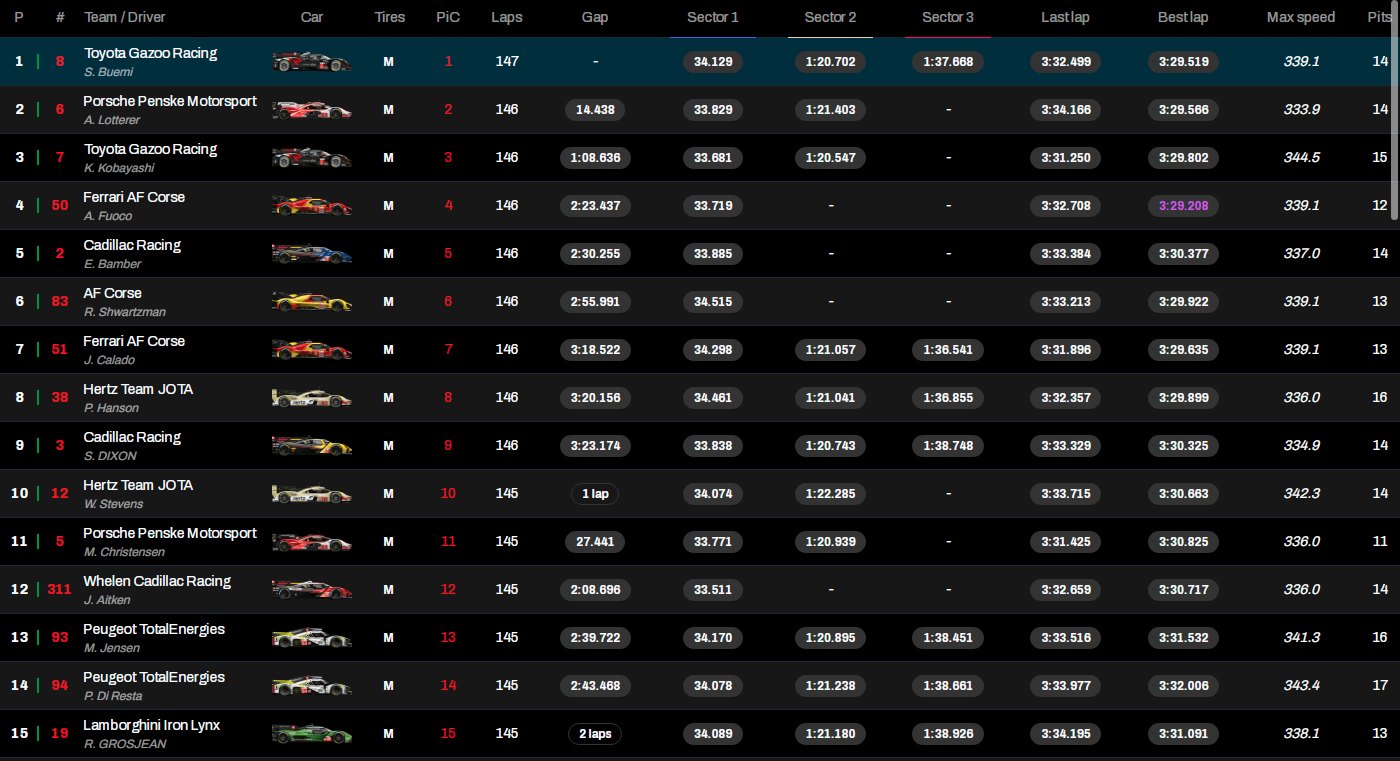Select the yellow #83 AF Corse car icon
Image resolution: width=1400 pixels, height=761 pixels.
click(311, 302)
